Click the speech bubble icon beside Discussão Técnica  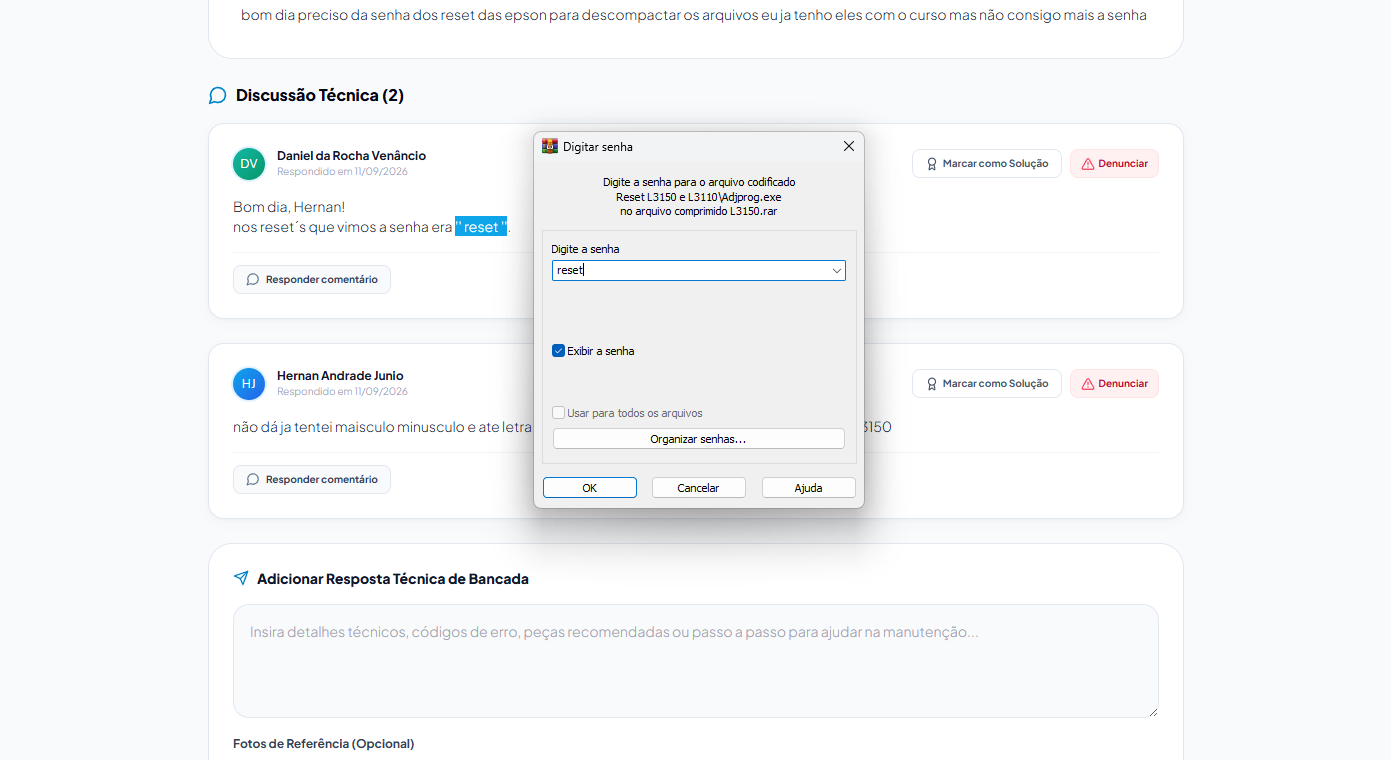coord(217,96)
